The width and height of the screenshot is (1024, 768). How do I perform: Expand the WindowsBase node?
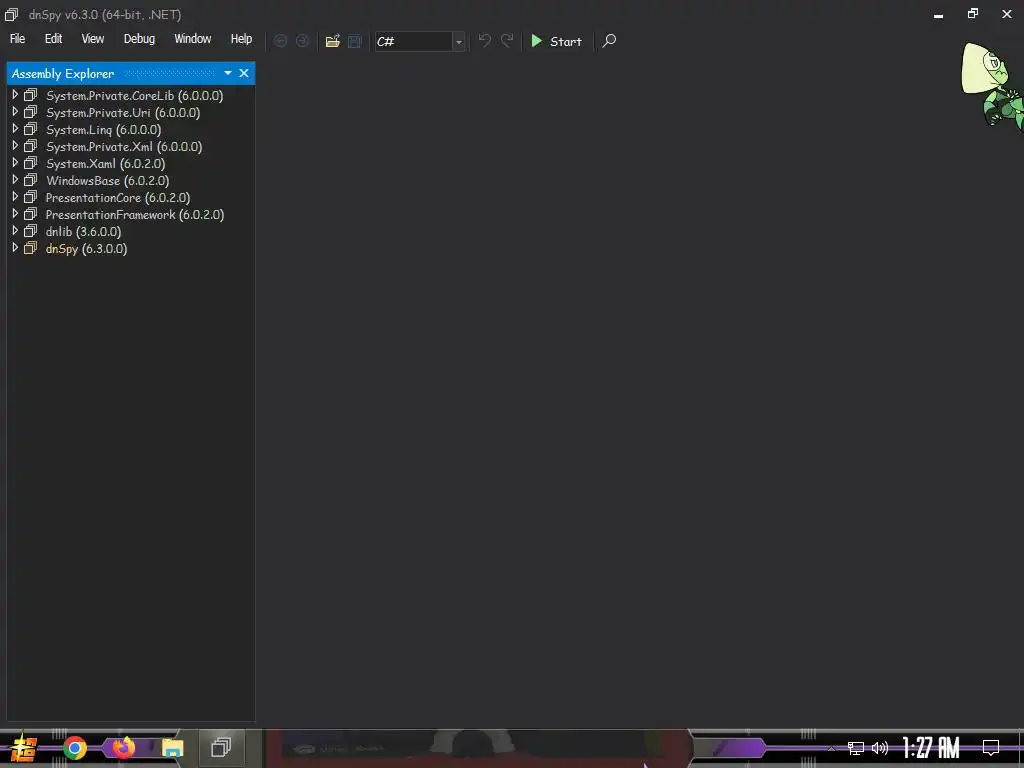pyautogui.click(x=15, y=180)
